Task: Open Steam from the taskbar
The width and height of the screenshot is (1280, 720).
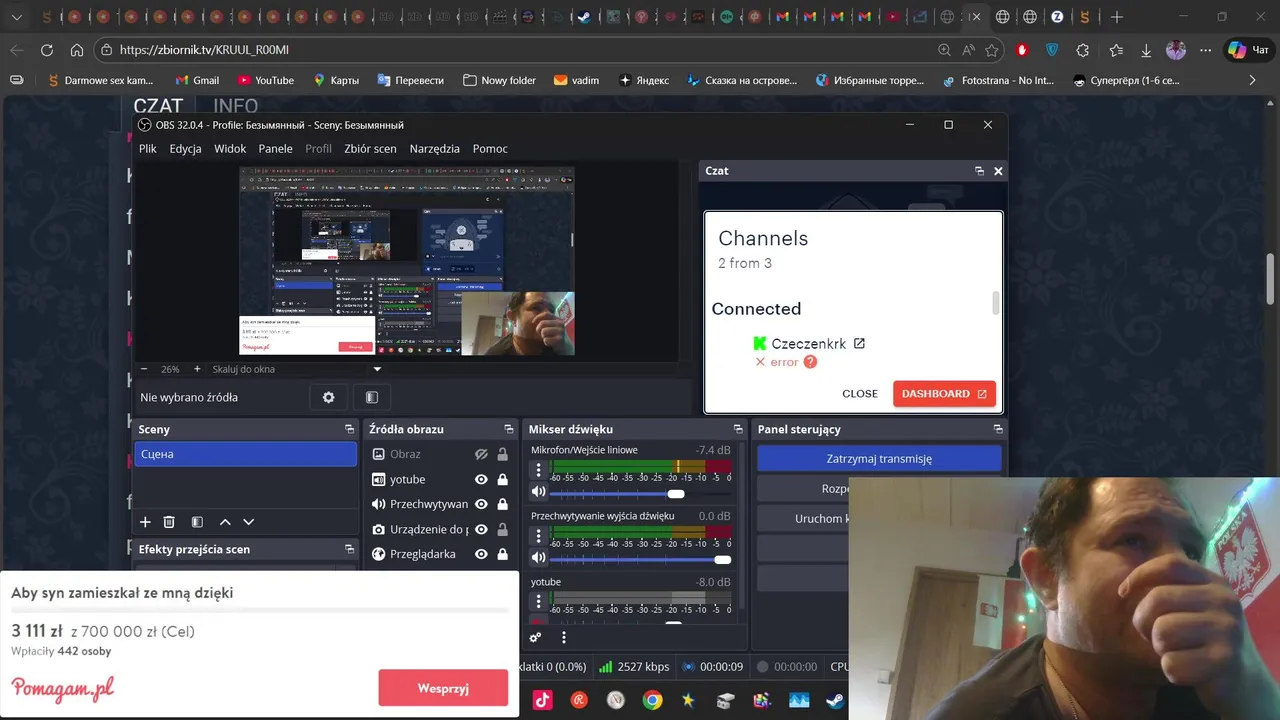Action: [835, 700]
